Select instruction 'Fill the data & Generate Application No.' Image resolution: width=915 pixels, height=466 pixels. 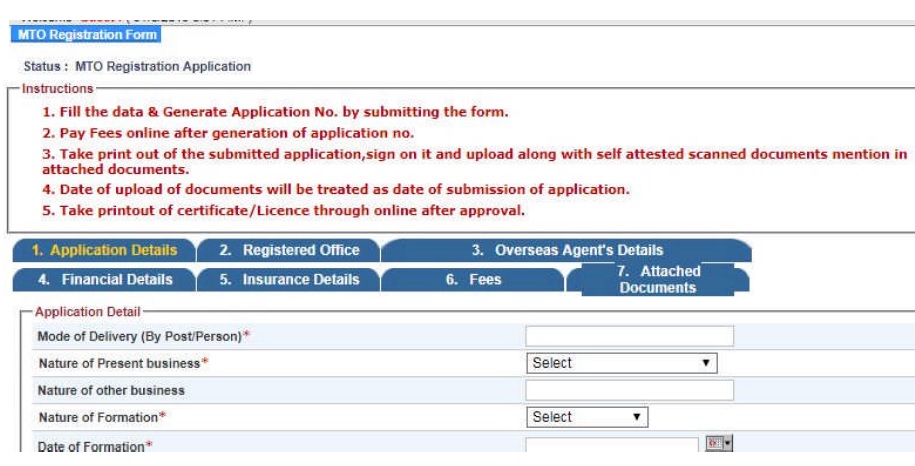coord(275,112)
